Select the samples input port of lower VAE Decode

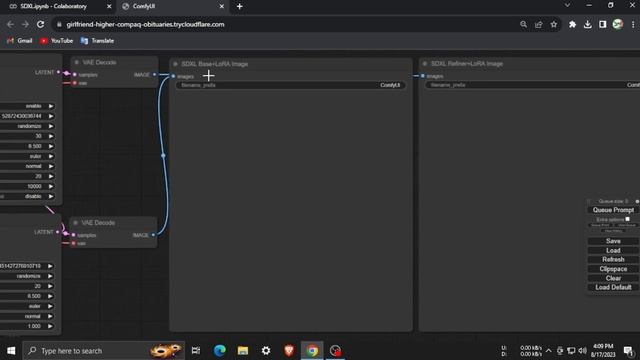(73, 235)
